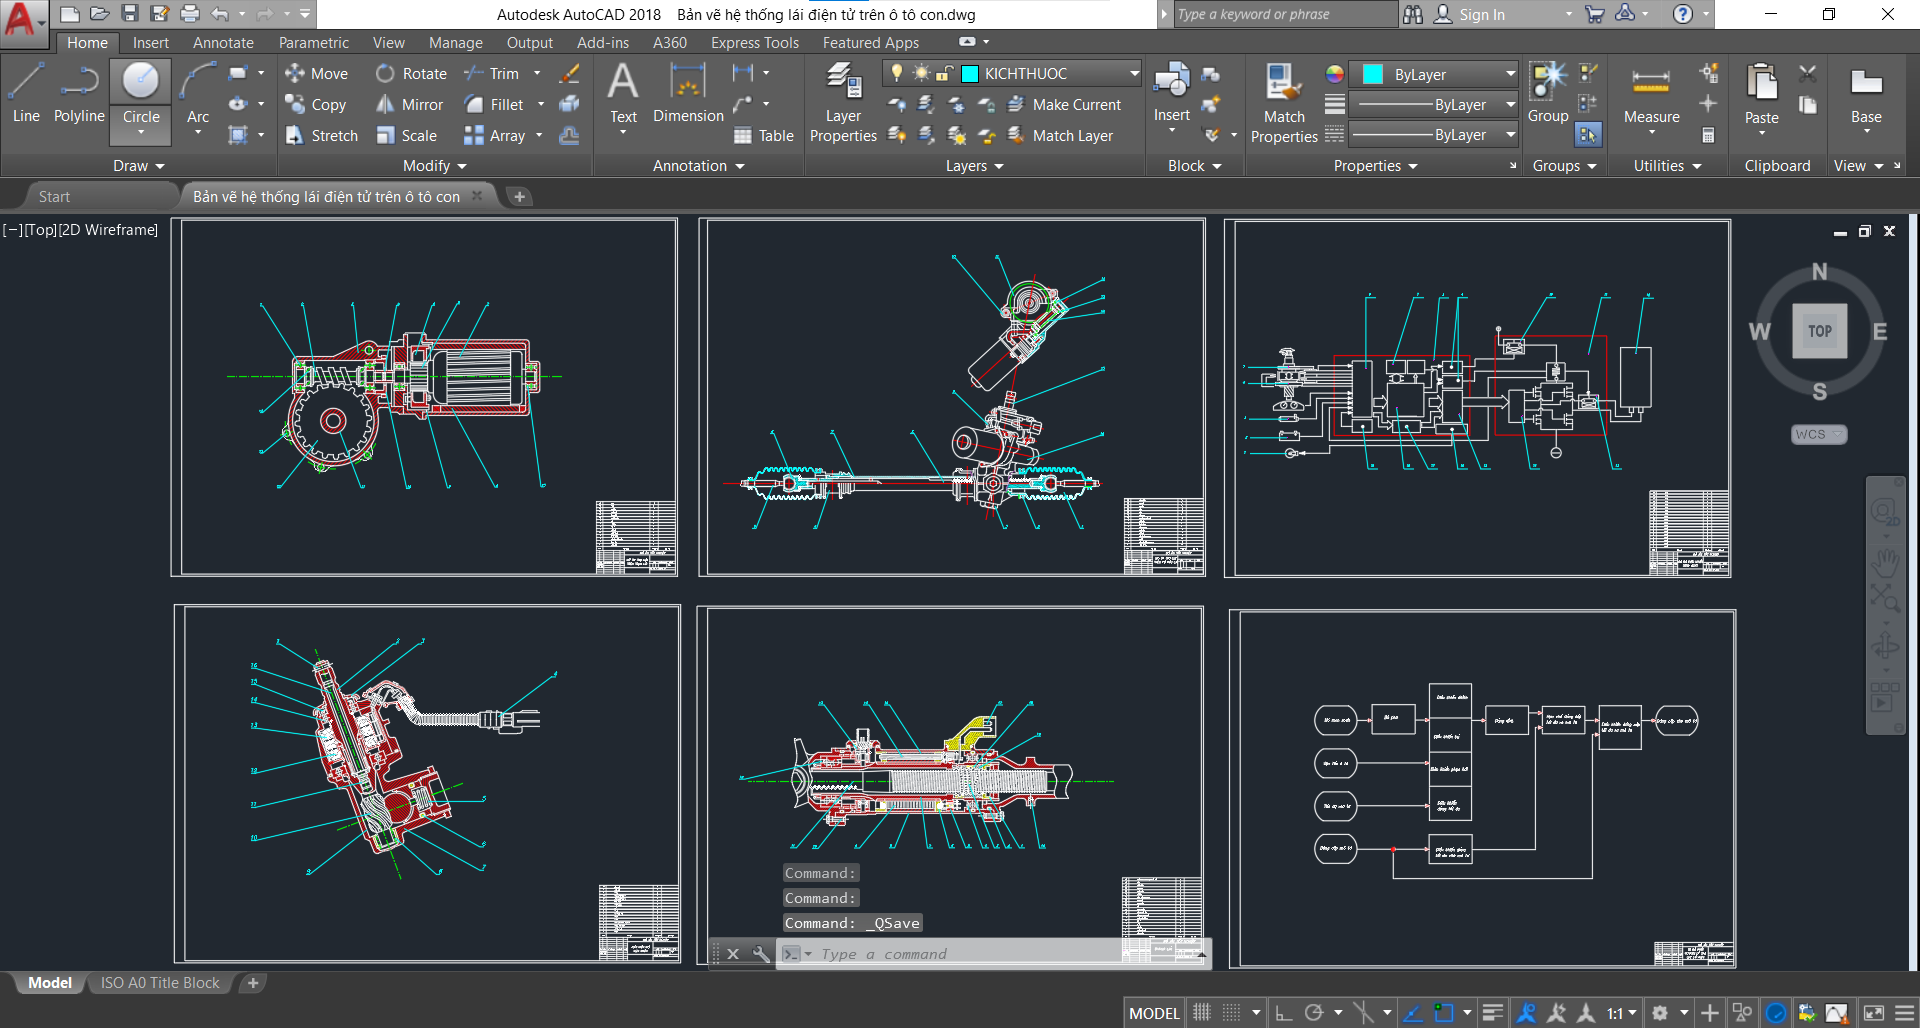Click the object color wheel icon
1920x1028 pixels.
click(x=1335, y=74)
